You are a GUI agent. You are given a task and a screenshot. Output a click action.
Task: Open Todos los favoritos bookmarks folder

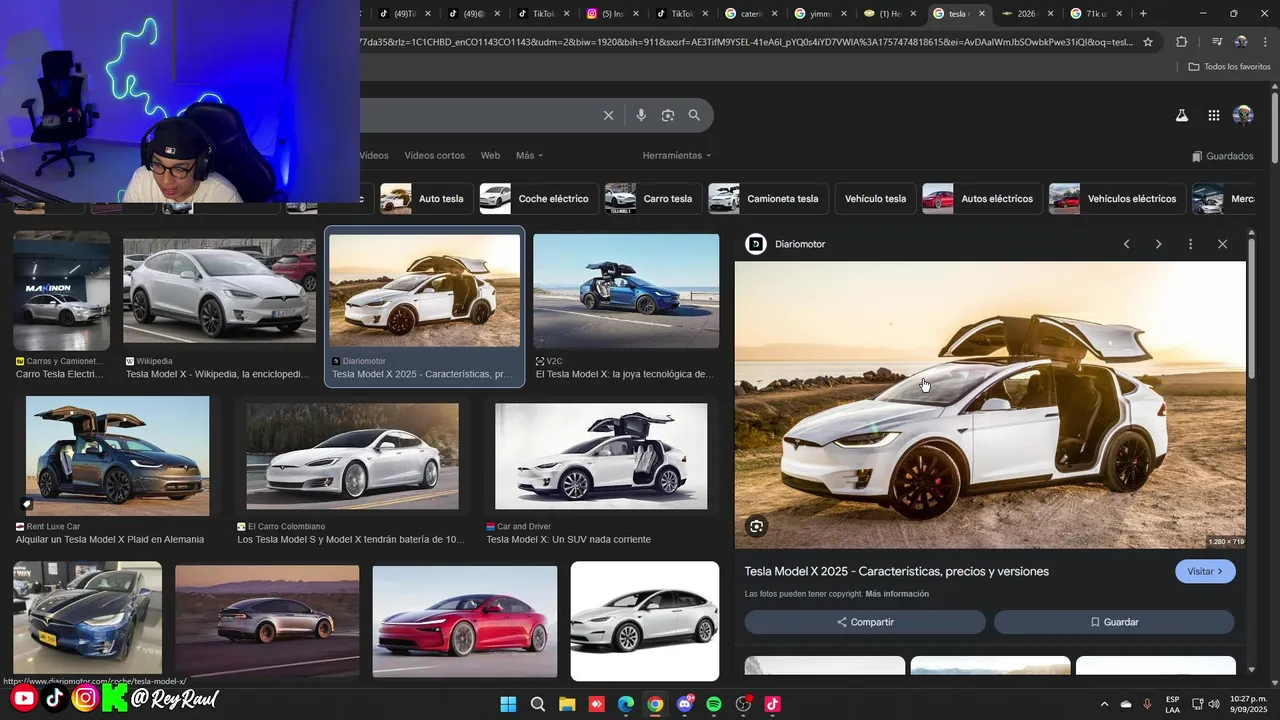[1229, 67]
